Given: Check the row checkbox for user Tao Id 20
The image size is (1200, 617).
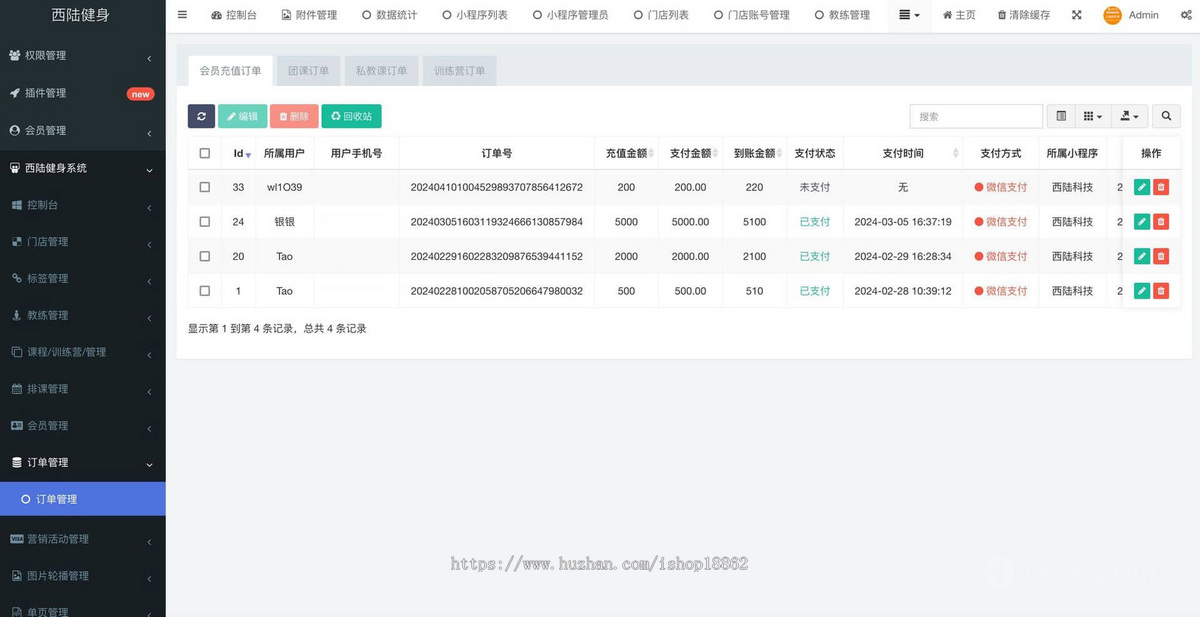Looking at the screenshot, I should coord(205,256).
